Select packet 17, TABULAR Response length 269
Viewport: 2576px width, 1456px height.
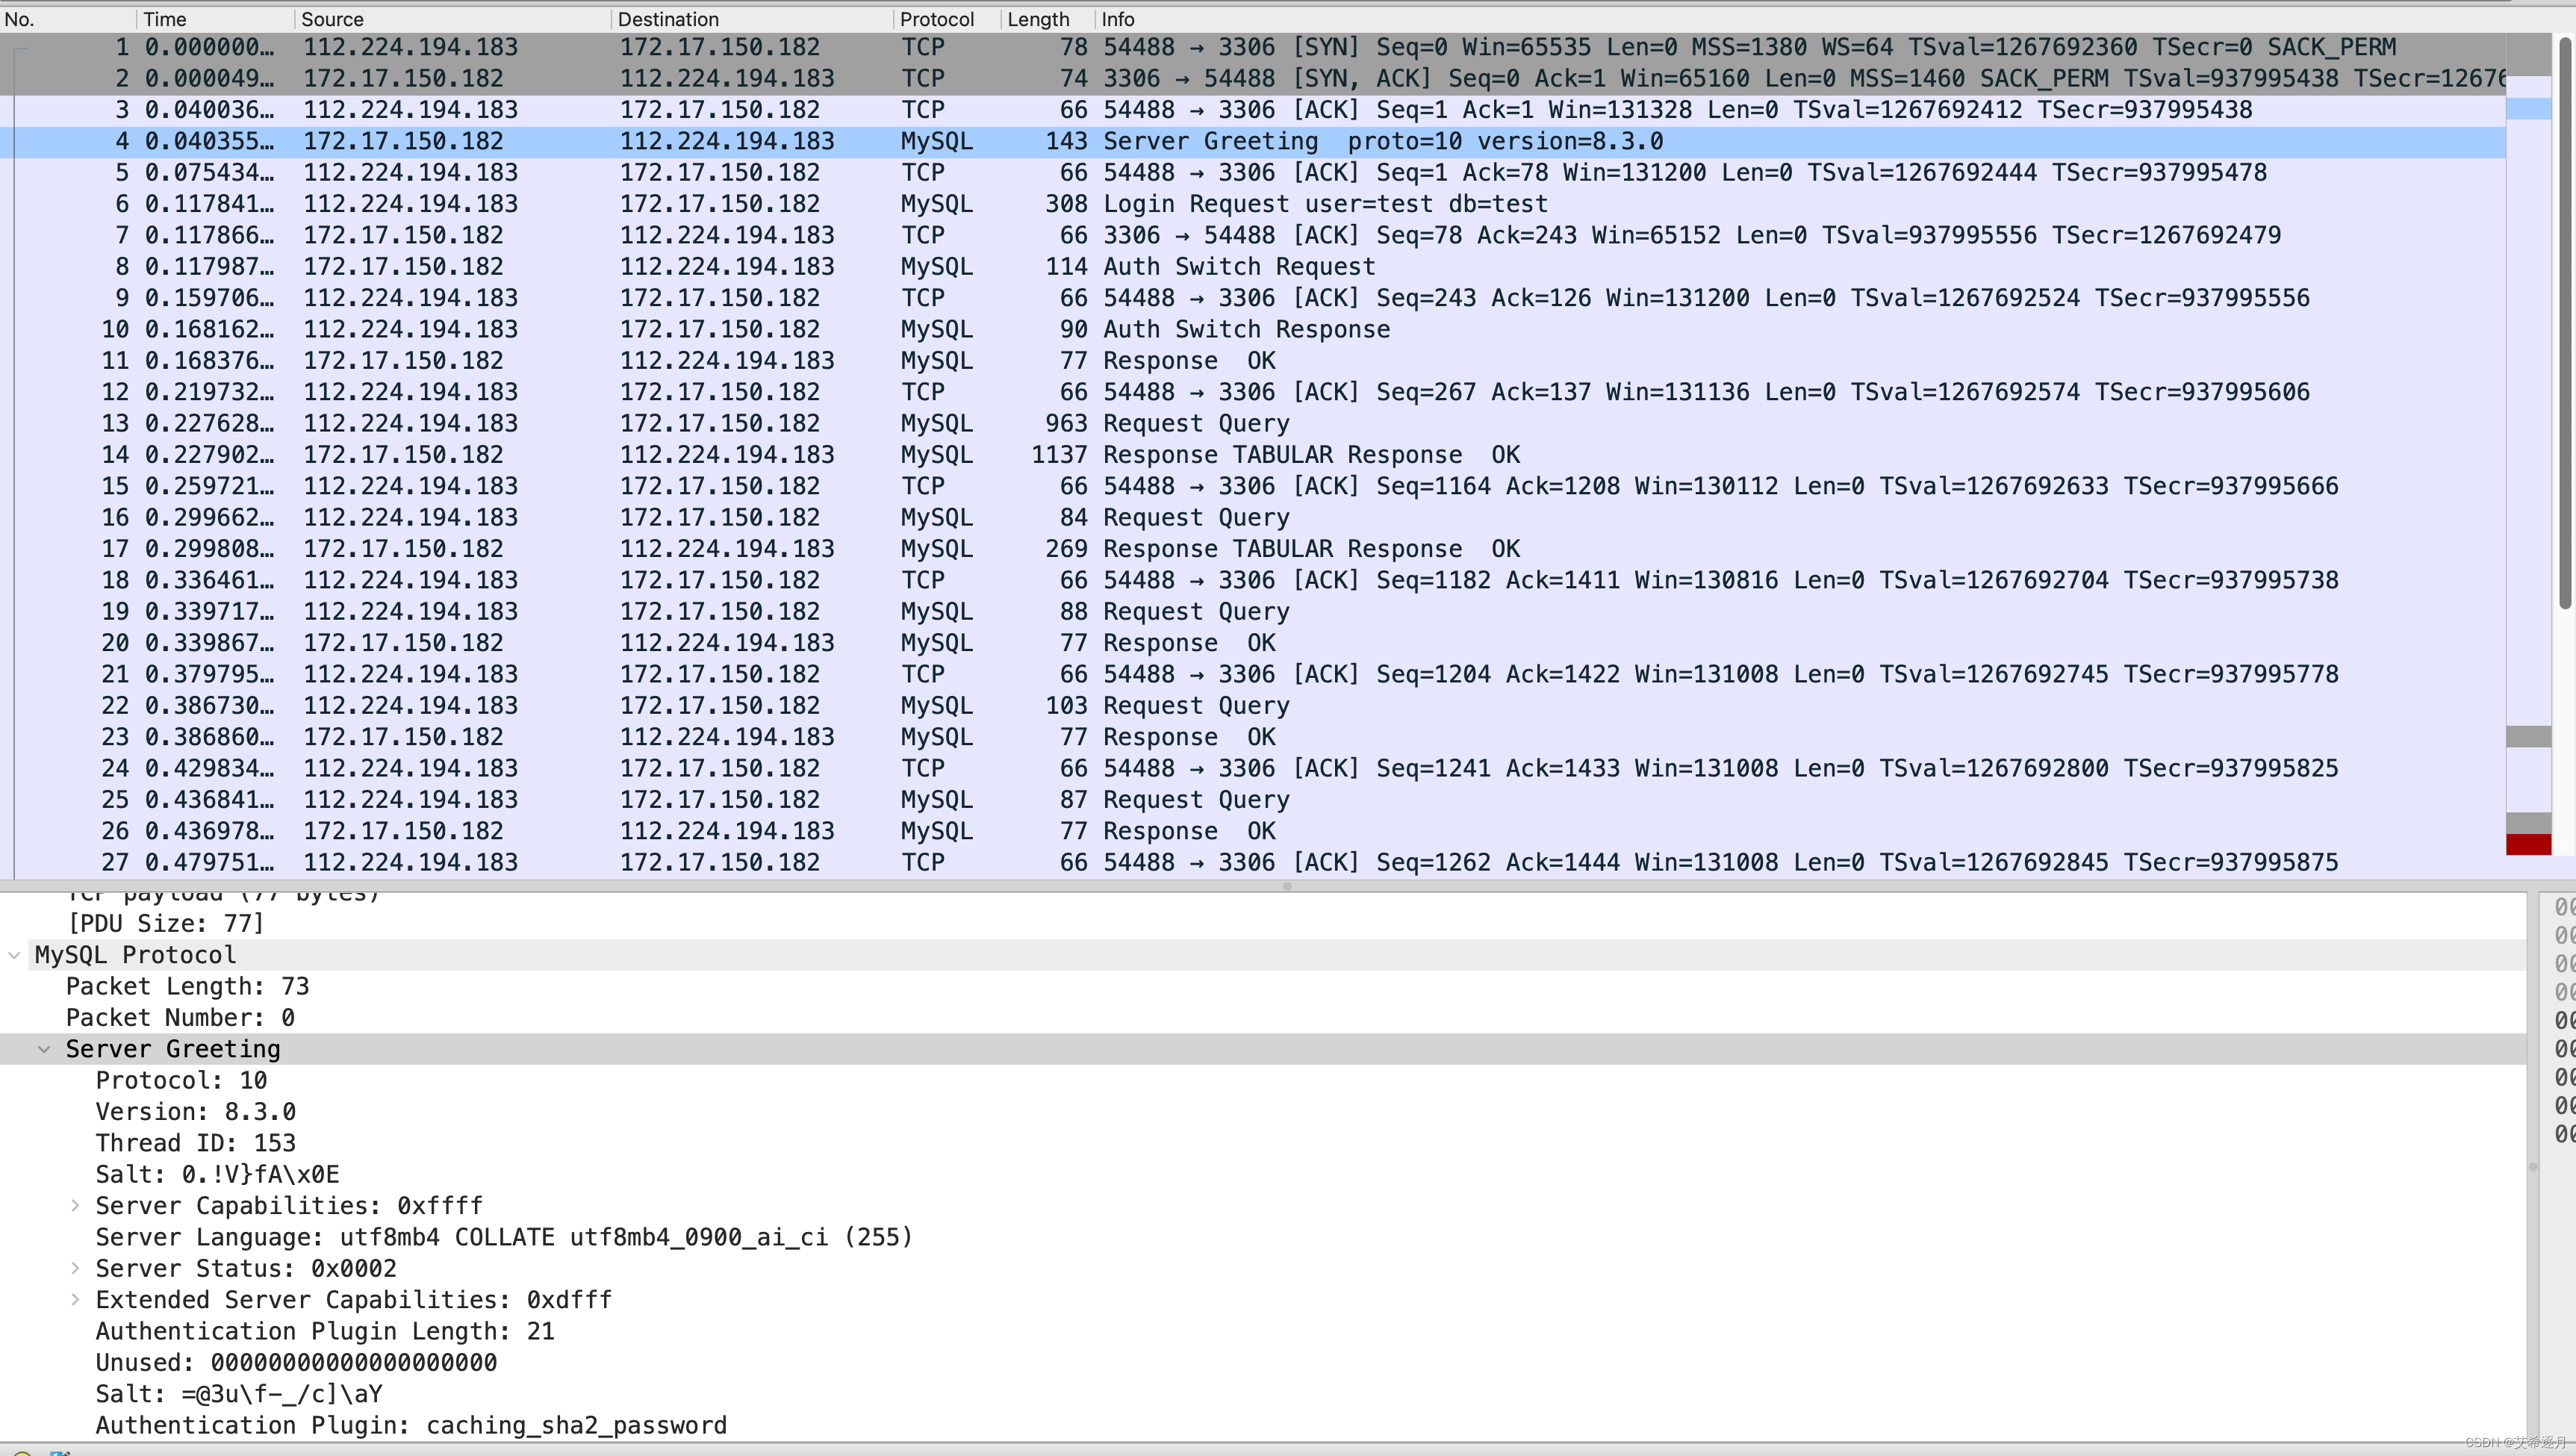tap(1253, 549)
